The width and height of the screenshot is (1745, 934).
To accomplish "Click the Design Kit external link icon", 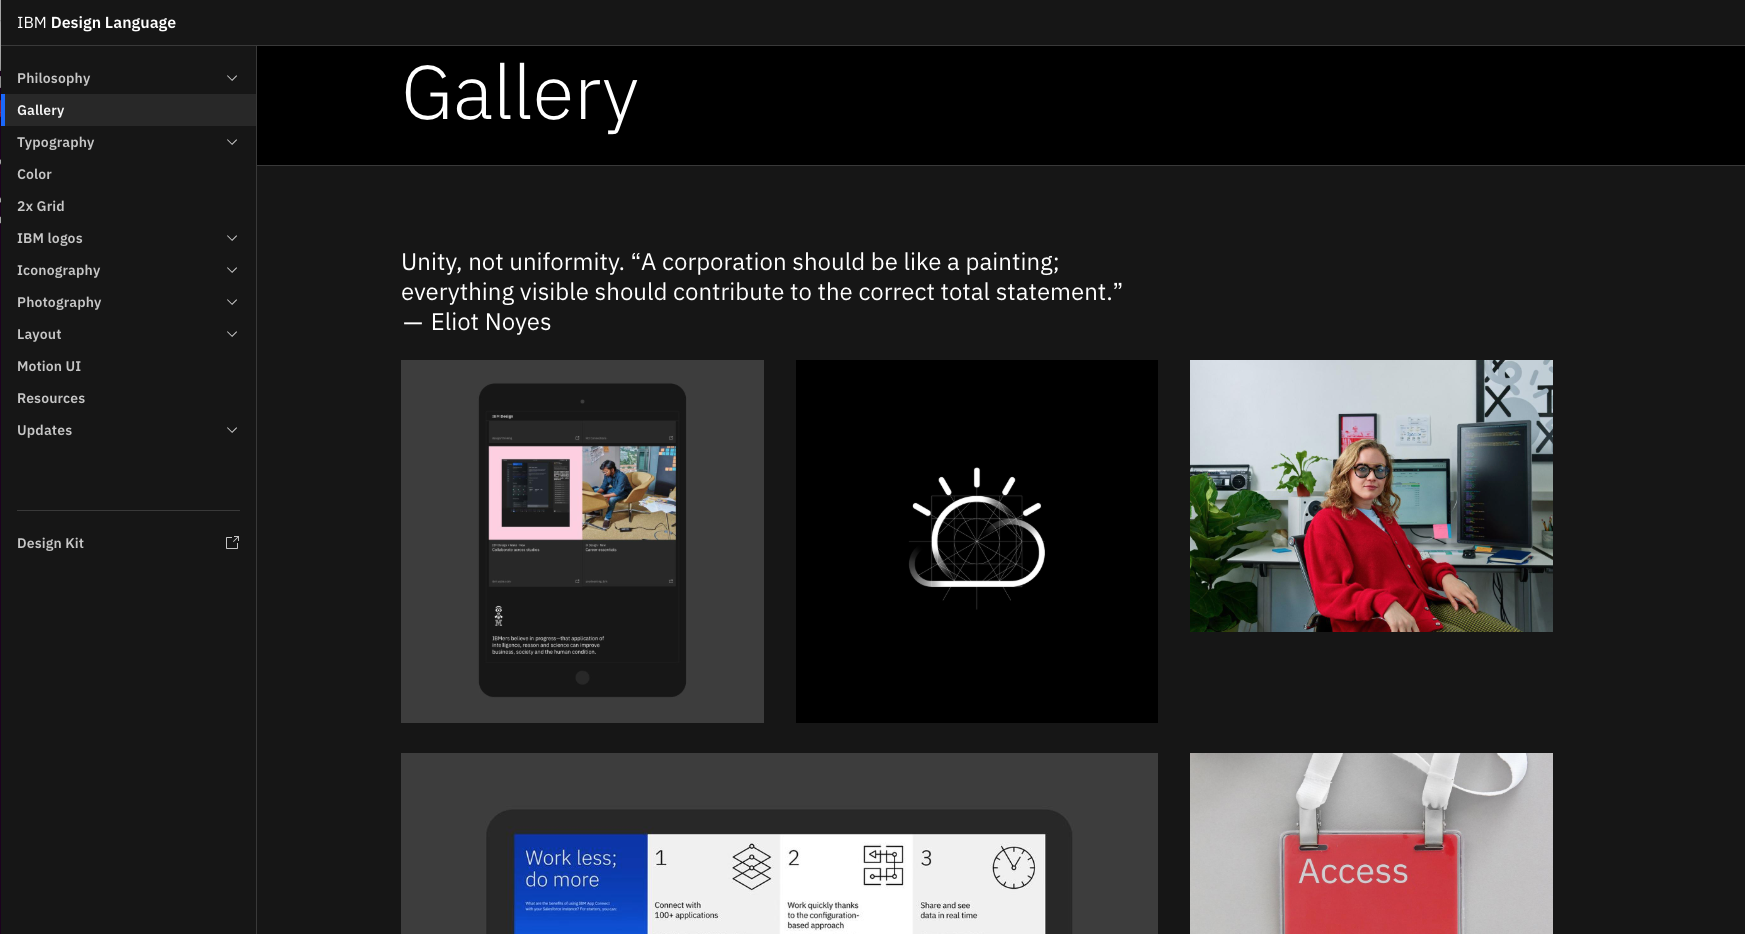I will click(x=232, y=542).
